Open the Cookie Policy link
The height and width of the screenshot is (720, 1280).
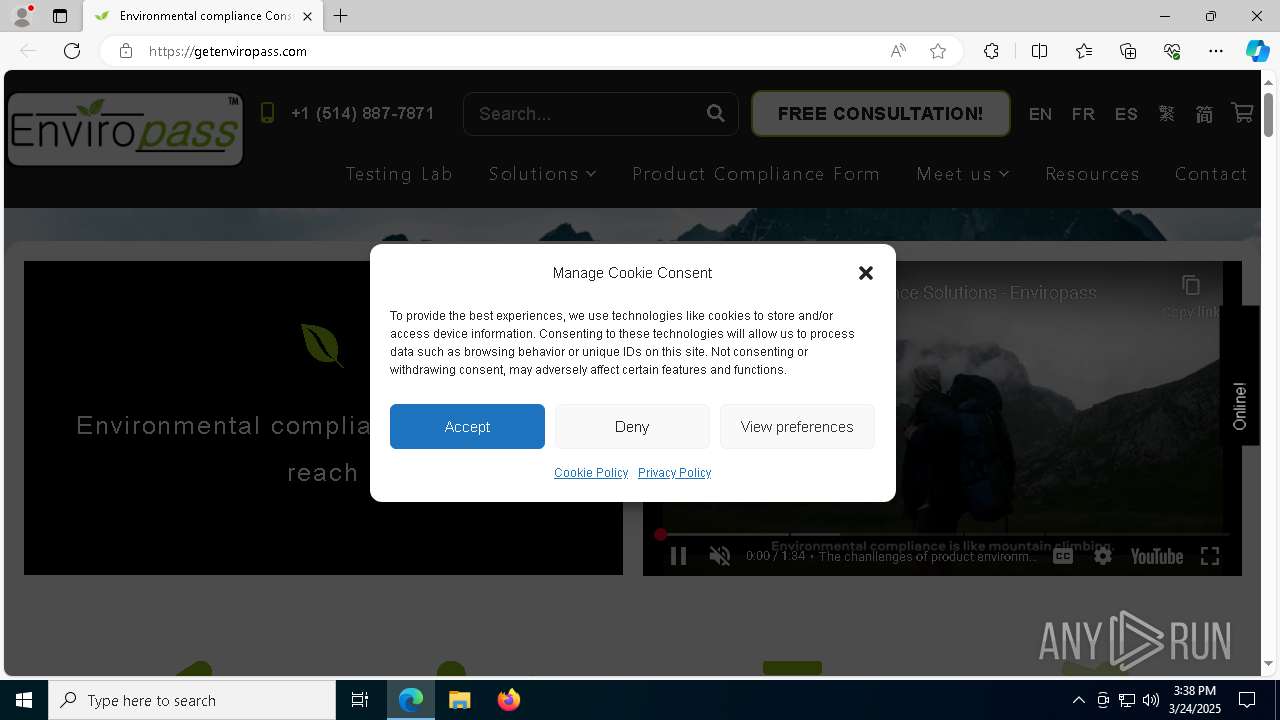[591, 473]
